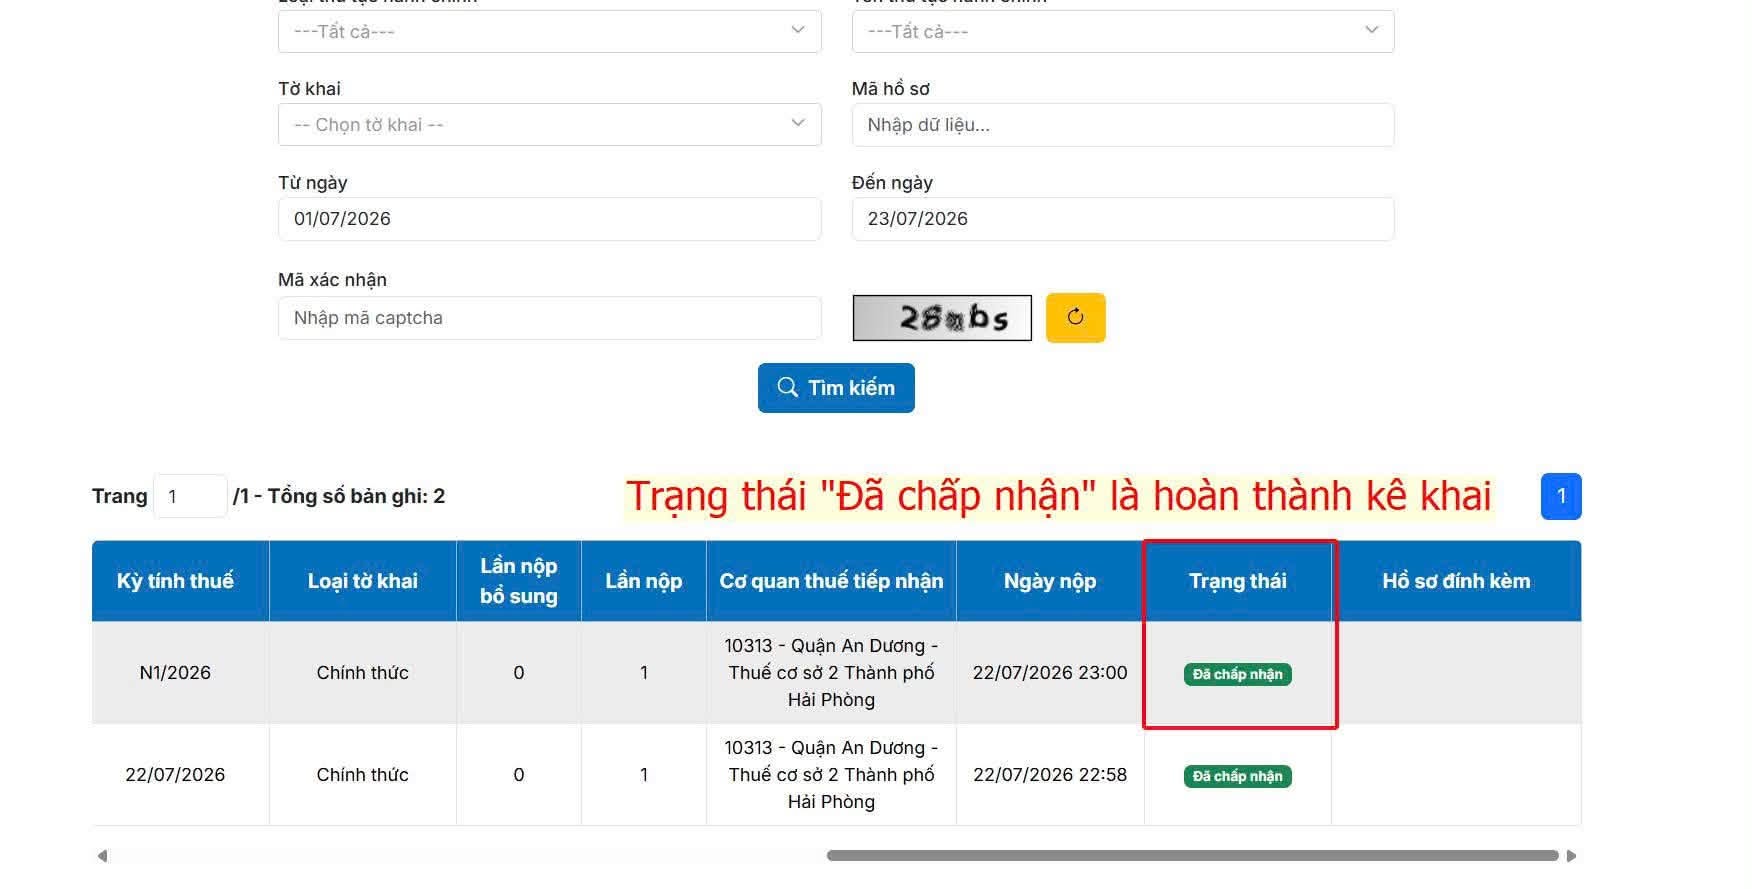Click the Trạng thái column header
This screenshot has width=1752, height=889.
[x=1238, y=581]
